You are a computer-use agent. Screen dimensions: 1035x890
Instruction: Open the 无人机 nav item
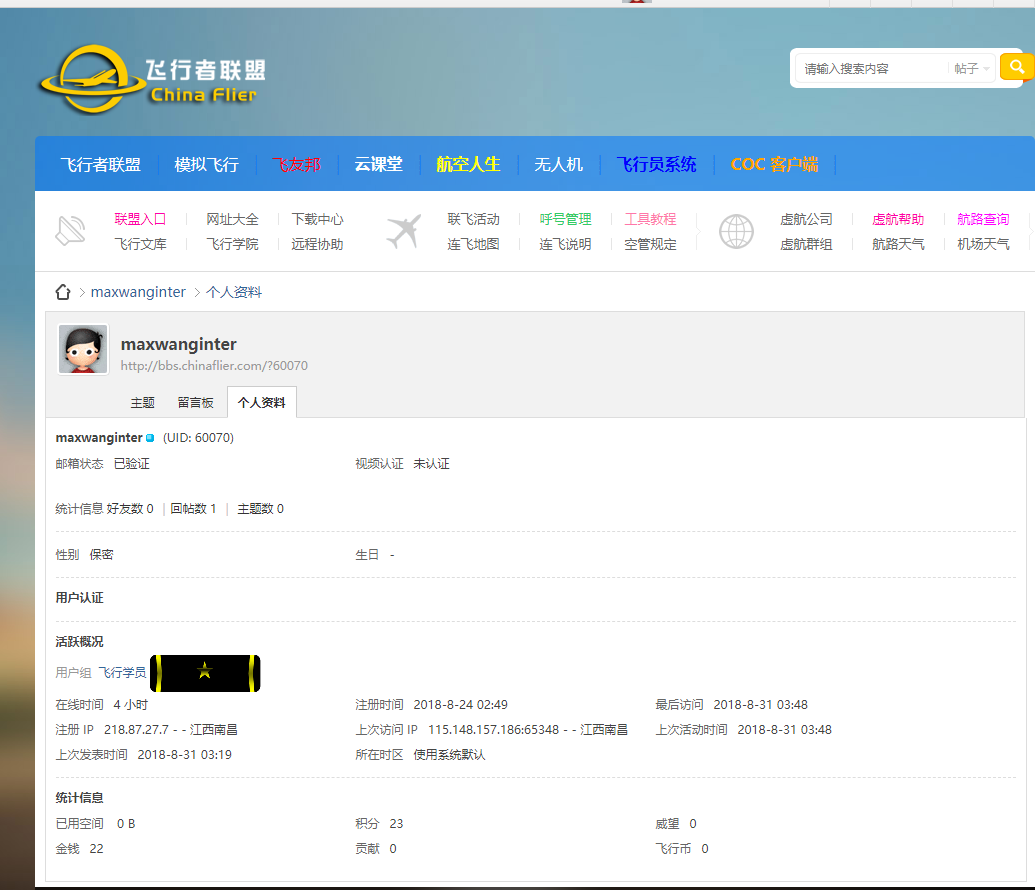click(x=558, y=164)
